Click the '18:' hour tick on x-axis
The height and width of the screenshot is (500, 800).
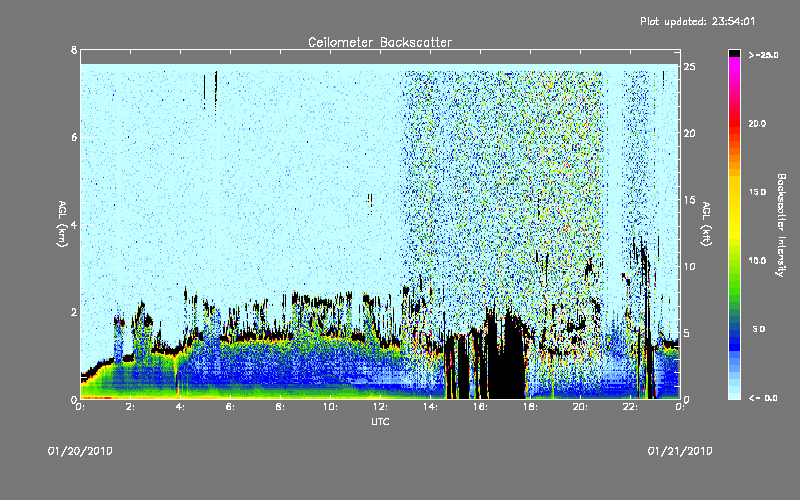click(x=530, y=407)
